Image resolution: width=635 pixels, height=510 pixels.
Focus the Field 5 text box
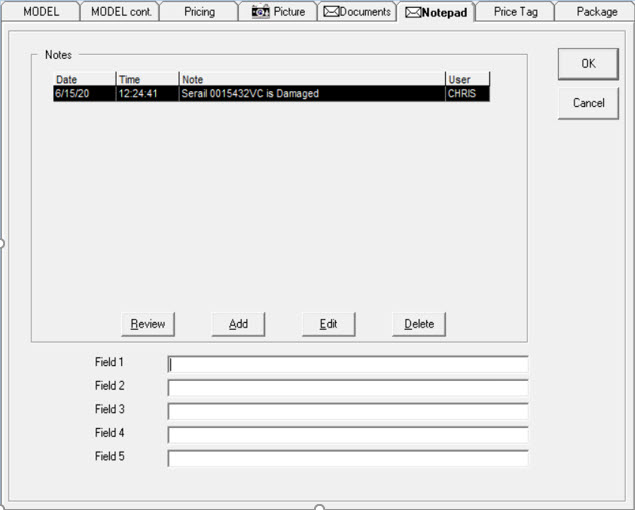coord(348,459)
